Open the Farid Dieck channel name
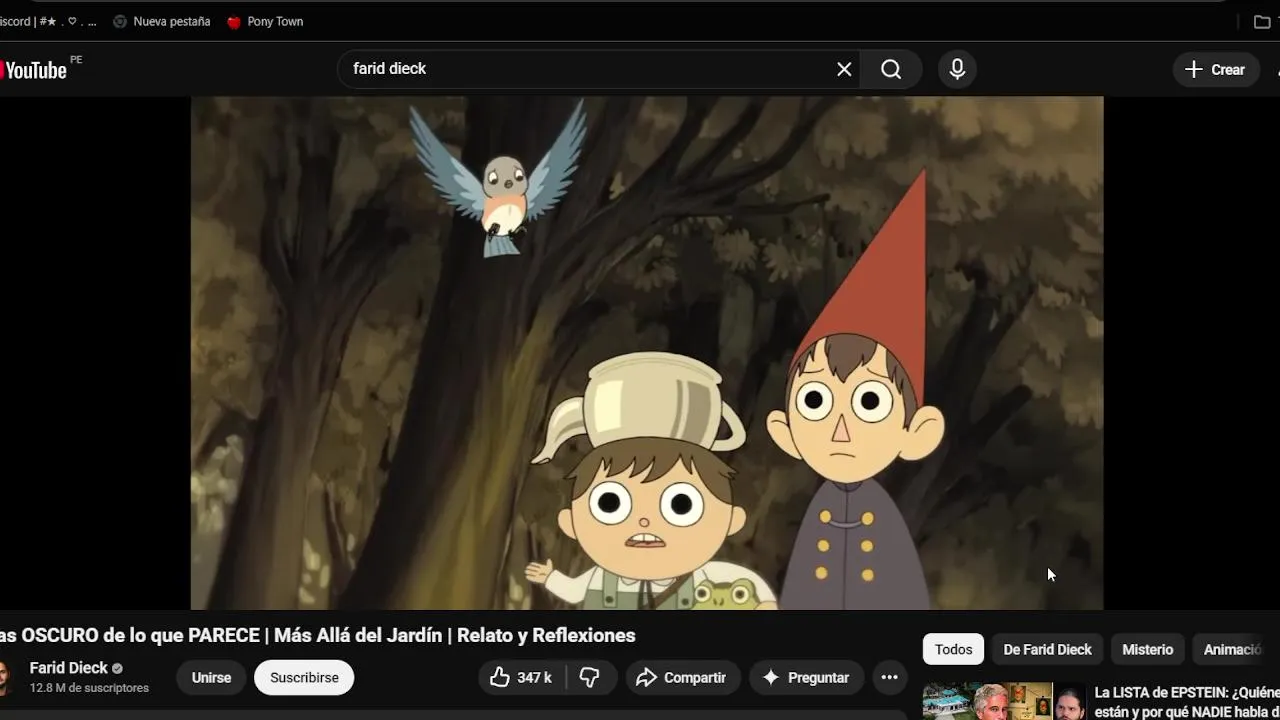This screenshot has width=1280, height=720. tap(68, 668)
